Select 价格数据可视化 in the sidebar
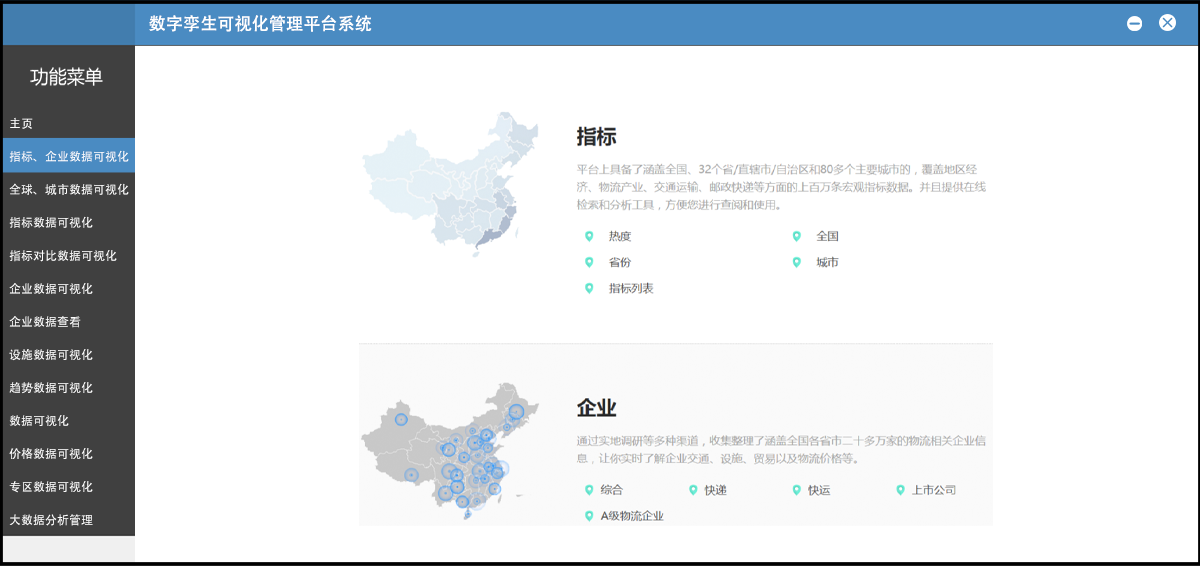 coord(51,454)
